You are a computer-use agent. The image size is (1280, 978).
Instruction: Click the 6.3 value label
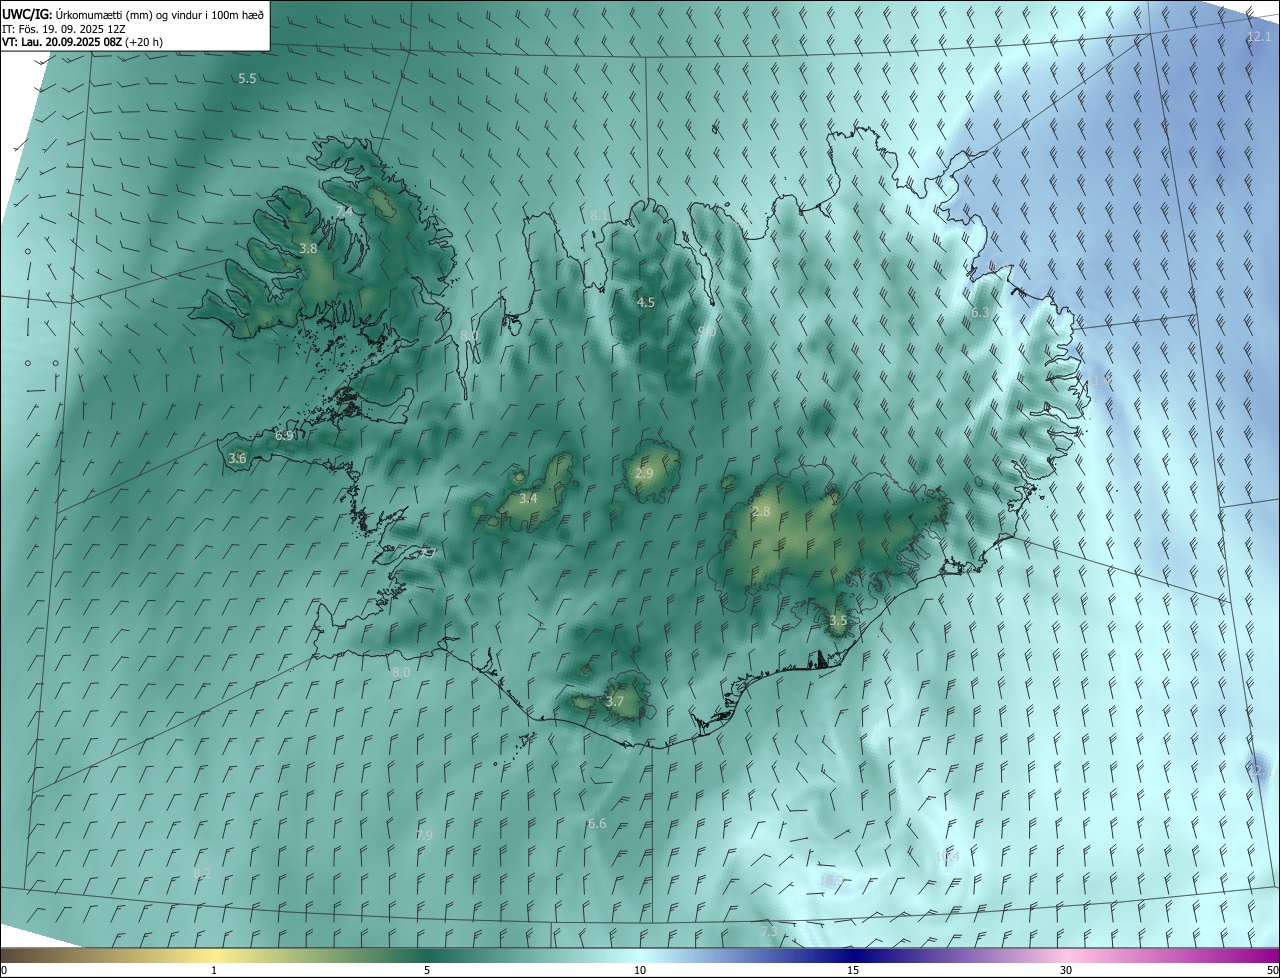[980, 313]
